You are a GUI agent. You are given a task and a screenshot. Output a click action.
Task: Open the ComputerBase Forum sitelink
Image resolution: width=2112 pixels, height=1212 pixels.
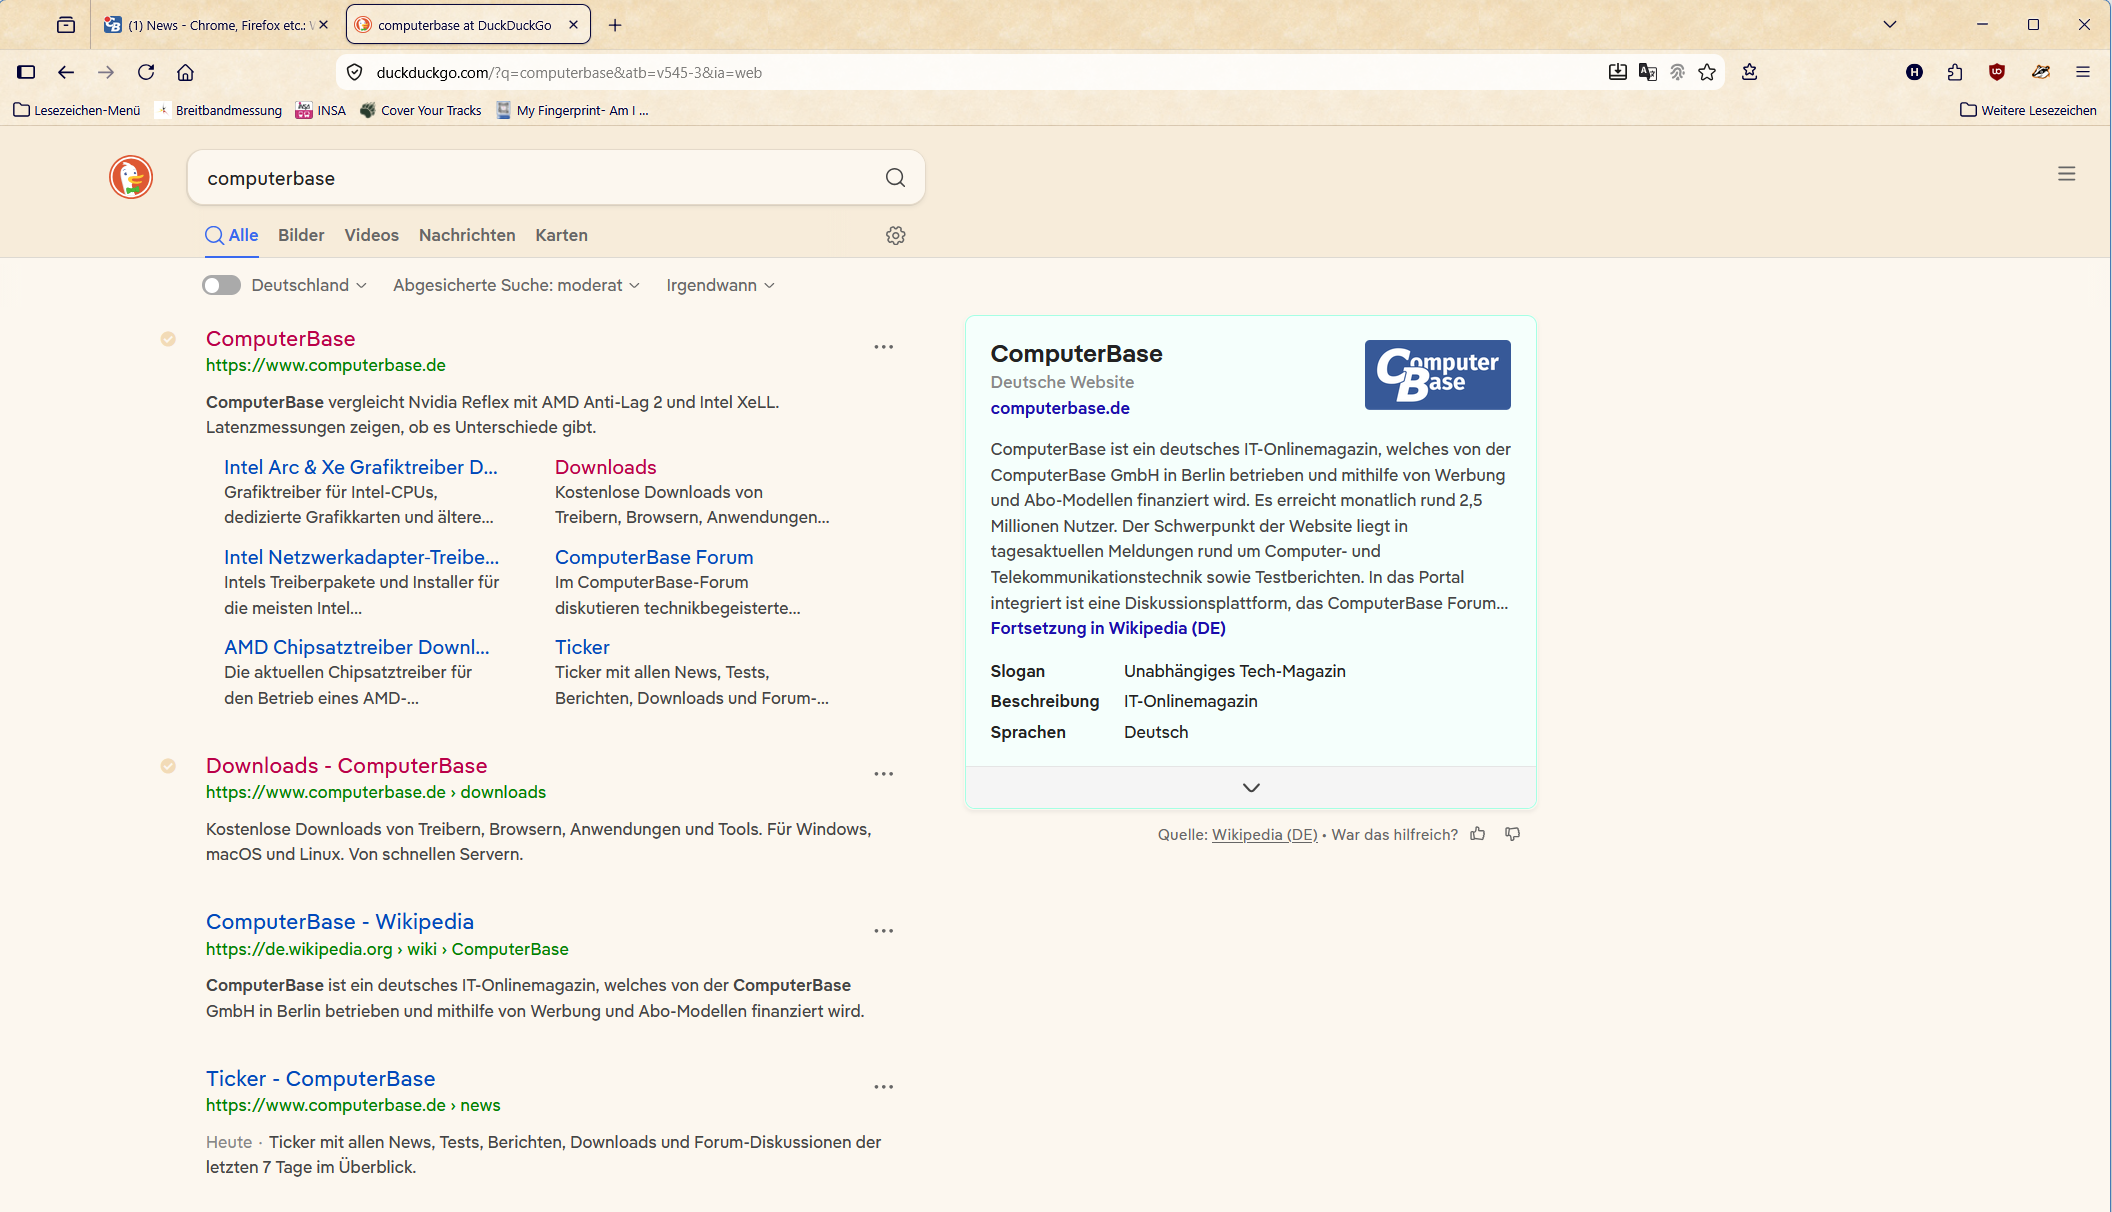tap(654, 557)
